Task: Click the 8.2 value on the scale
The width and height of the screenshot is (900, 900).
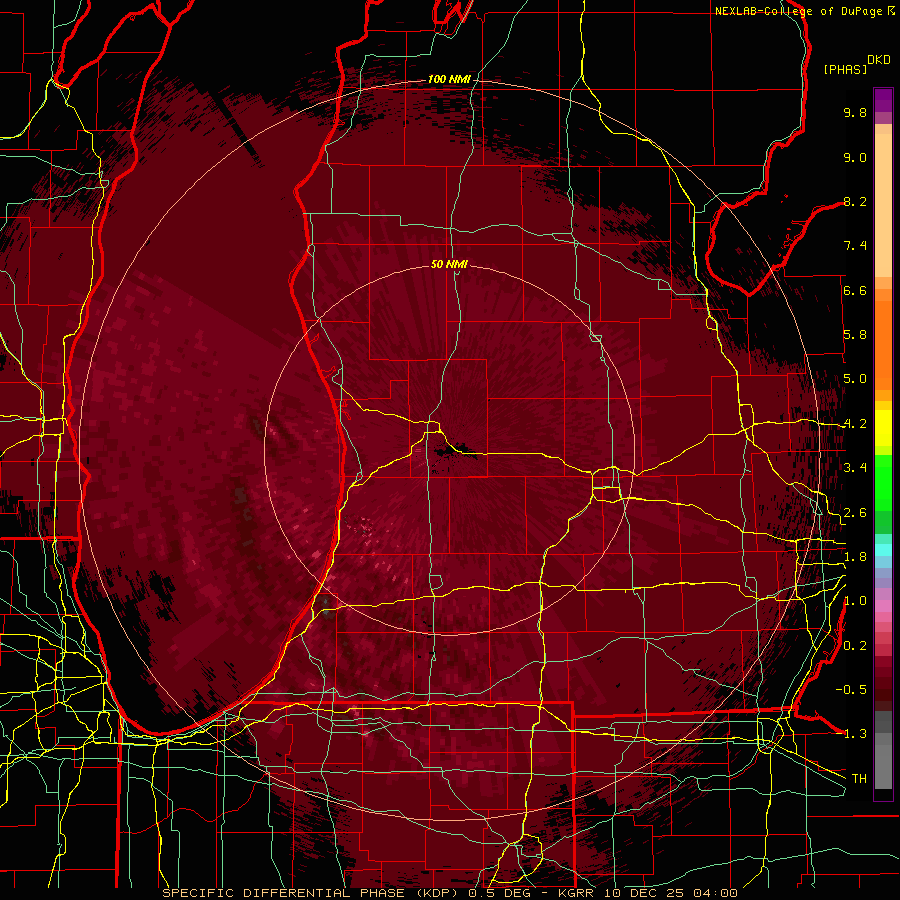Action: point(855,201)
